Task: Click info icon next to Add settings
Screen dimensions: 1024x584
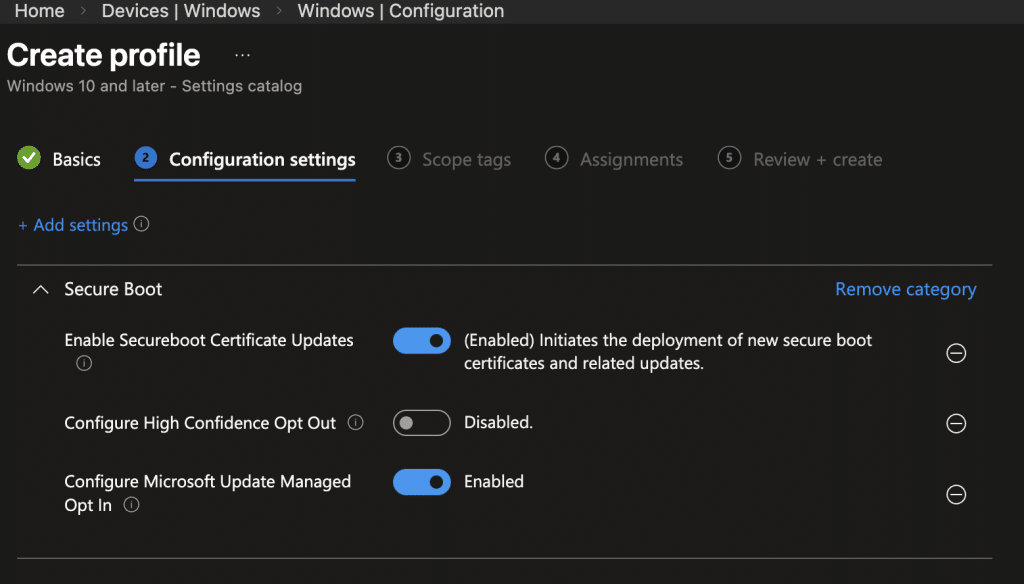Action: 142,225
